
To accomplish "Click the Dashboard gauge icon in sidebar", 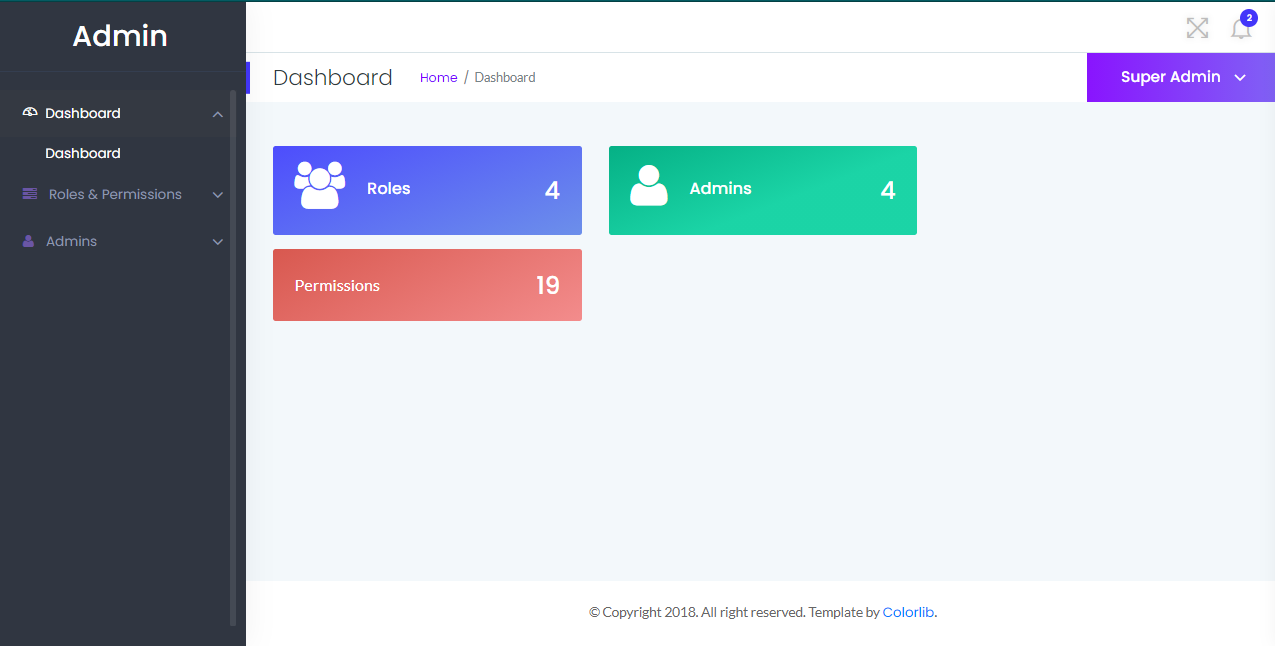I will tap(30, 113).
